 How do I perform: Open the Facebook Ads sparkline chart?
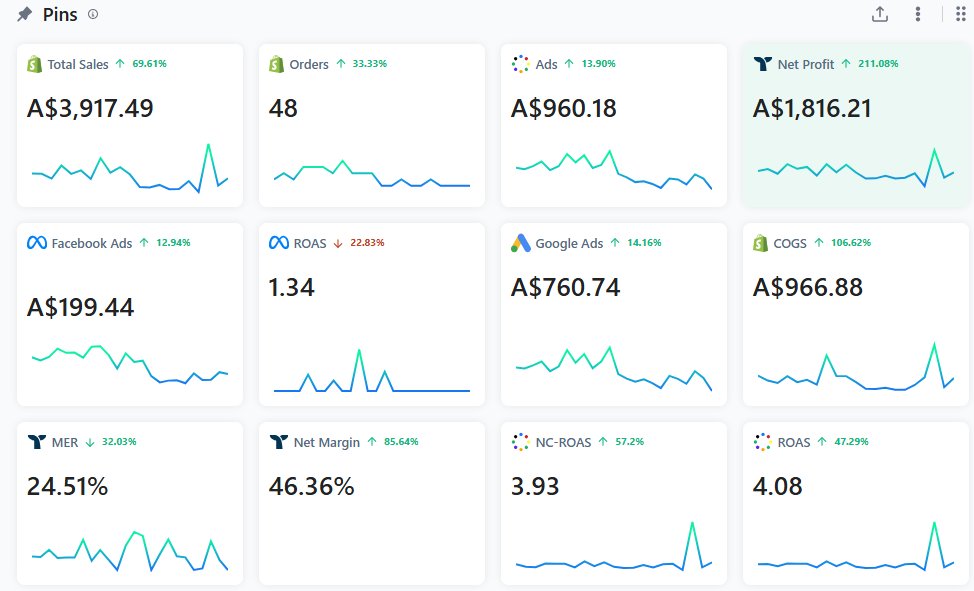(x=130, y=364)
